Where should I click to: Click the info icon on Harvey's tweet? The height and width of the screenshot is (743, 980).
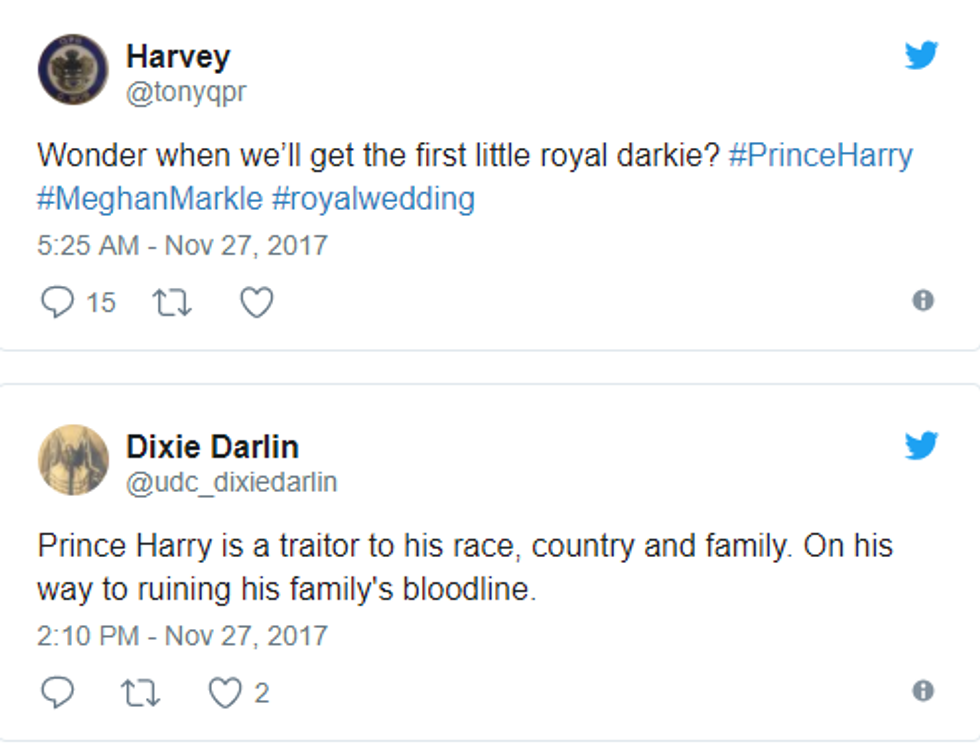point(923,300)
